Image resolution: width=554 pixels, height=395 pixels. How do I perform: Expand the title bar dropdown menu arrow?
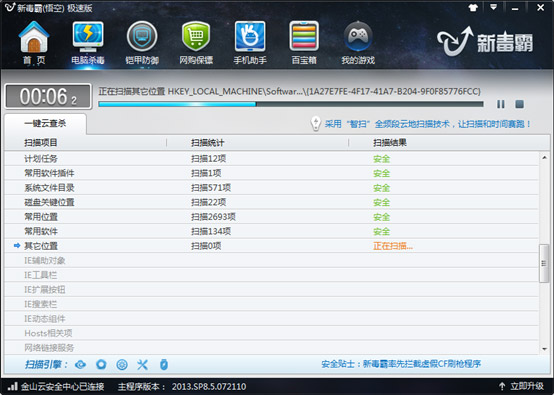coord(494,7)
